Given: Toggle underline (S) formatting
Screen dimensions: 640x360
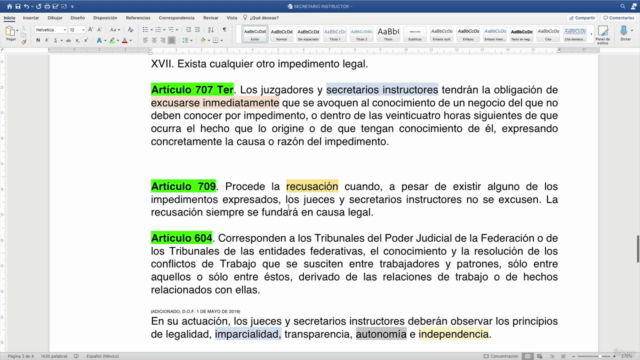Looking at the screenshot, I should [x=56, y=40].
